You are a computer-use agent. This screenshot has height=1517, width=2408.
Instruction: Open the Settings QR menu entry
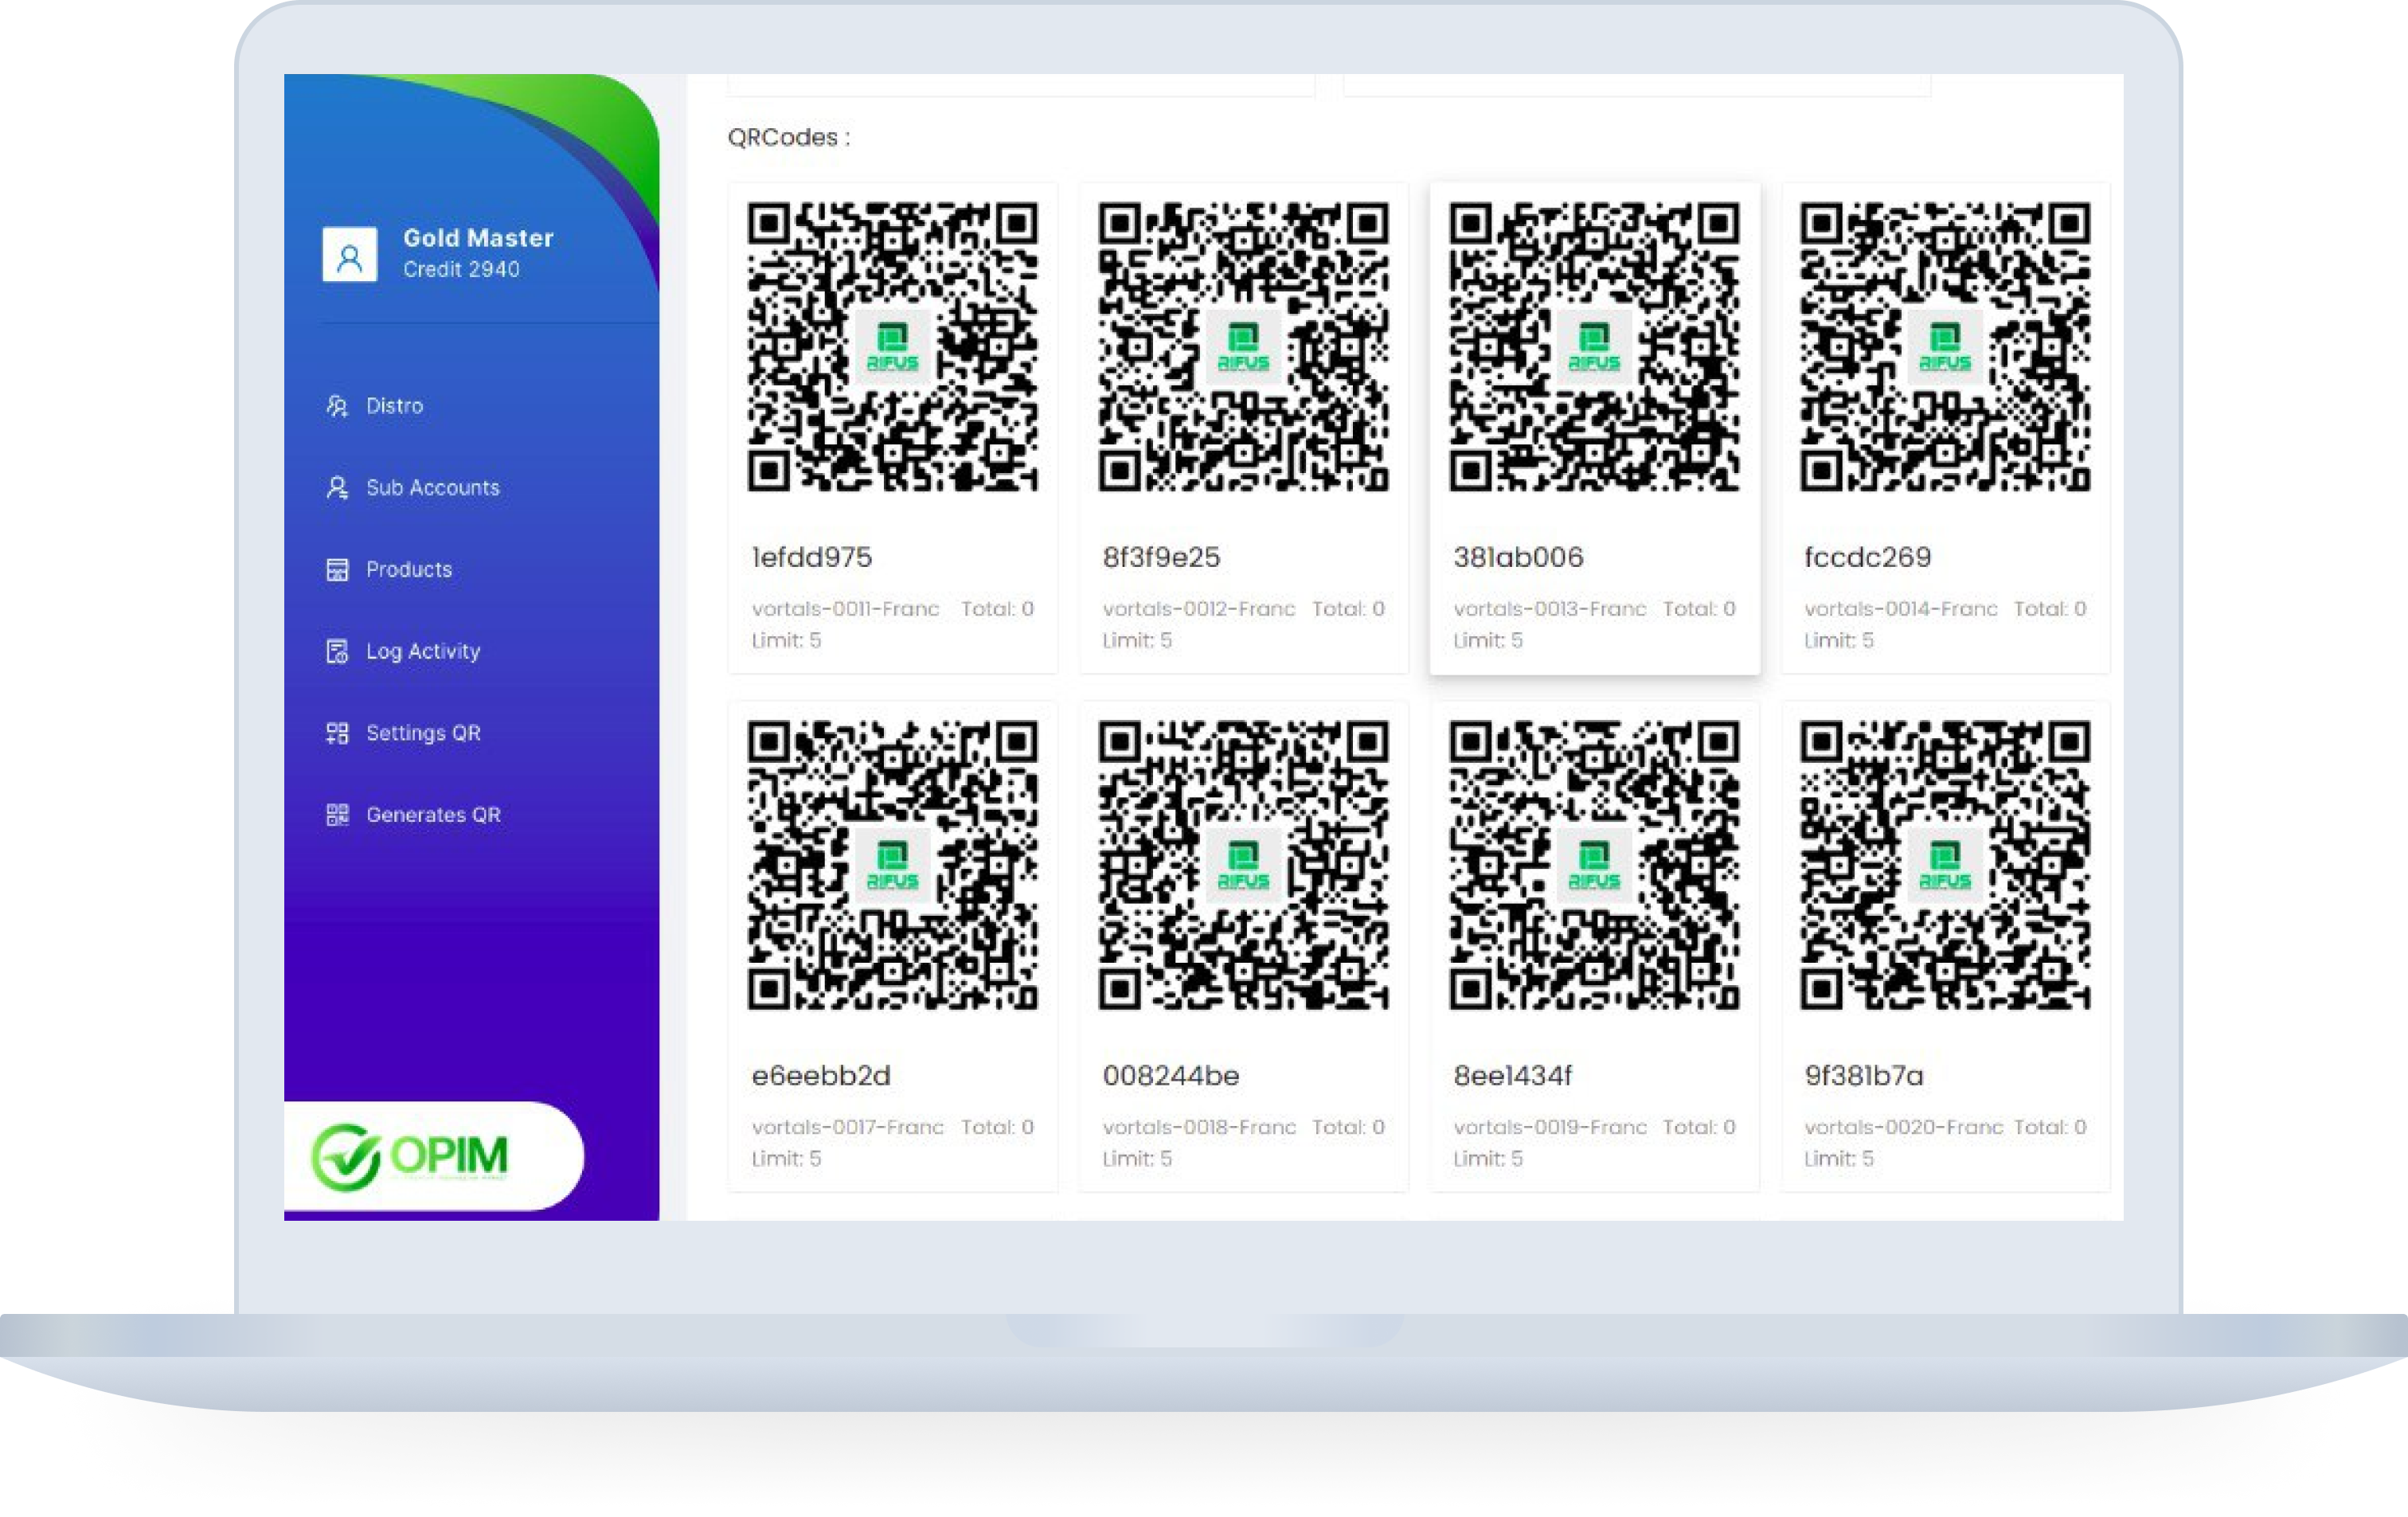coord(424,733)
